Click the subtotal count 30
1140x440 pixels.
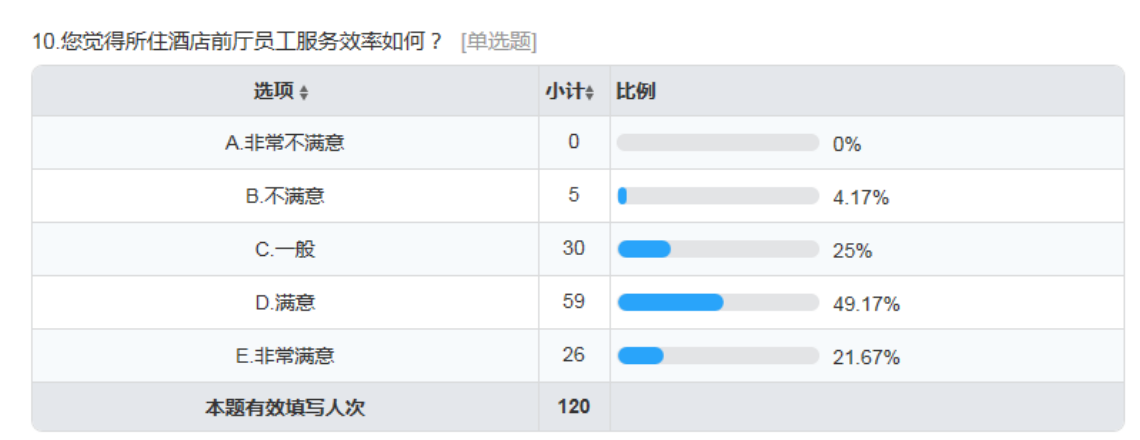(x=574, y=248)
